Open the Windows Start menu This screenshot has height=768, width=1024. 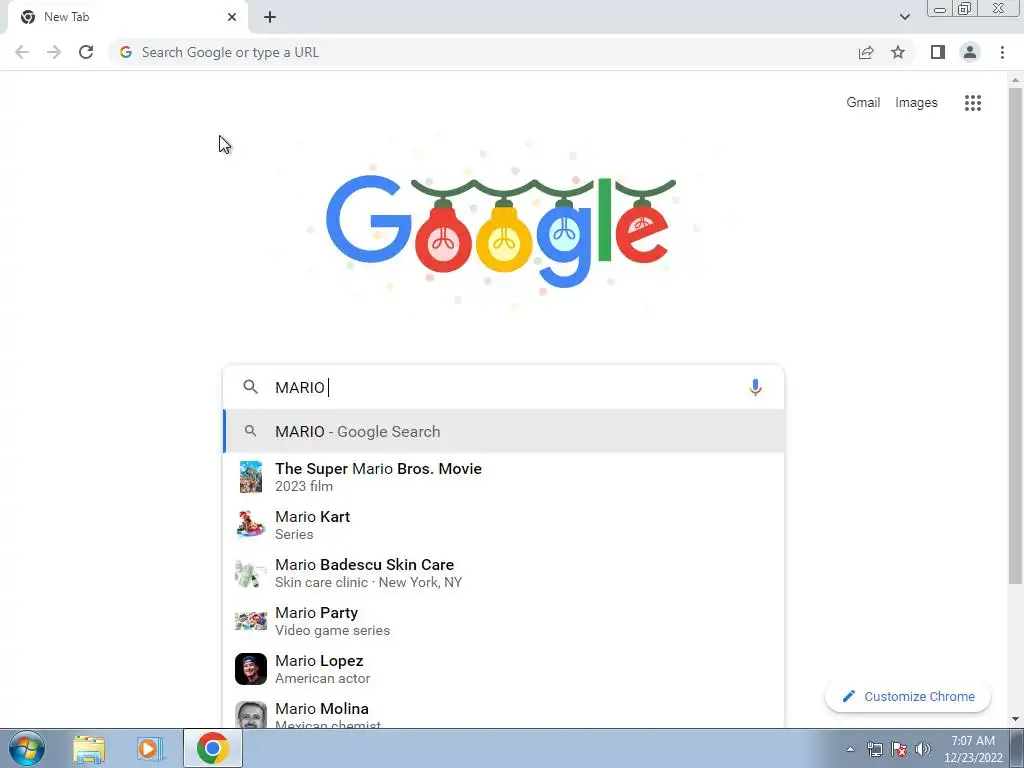pos(27,748)
